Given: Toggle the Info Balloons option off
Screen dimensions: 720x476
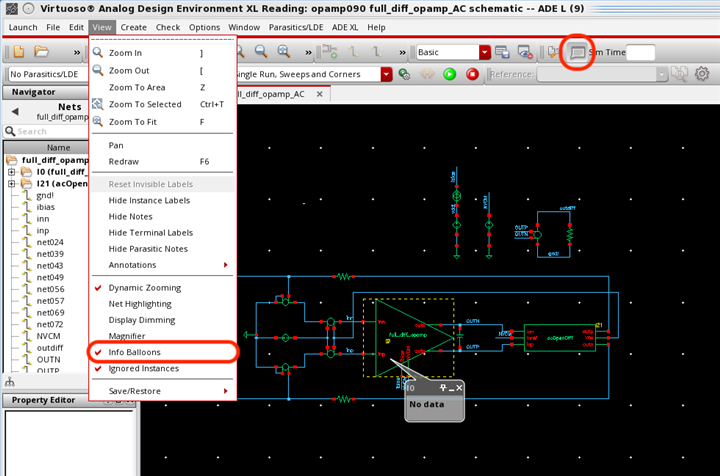Looking at the screenshot, I should tap(134, 352).
